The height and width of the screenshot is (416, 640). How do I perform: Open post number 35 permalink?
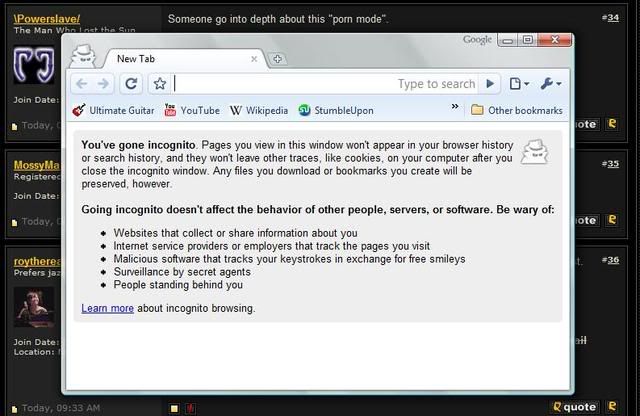coord(613,164)
